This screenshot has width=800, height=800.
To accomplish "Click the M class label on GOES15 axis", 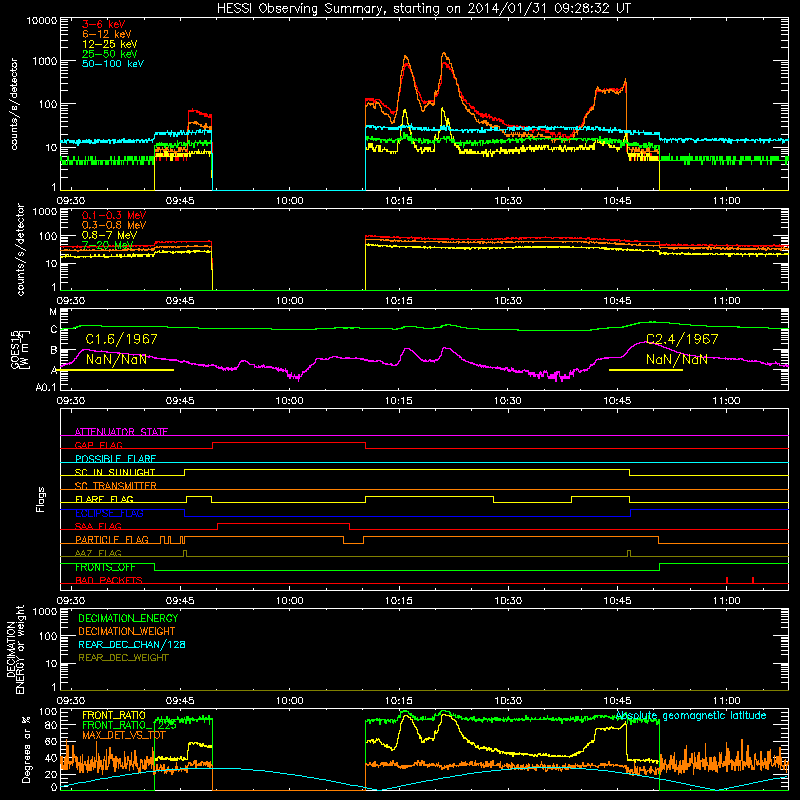I will 53,312.
